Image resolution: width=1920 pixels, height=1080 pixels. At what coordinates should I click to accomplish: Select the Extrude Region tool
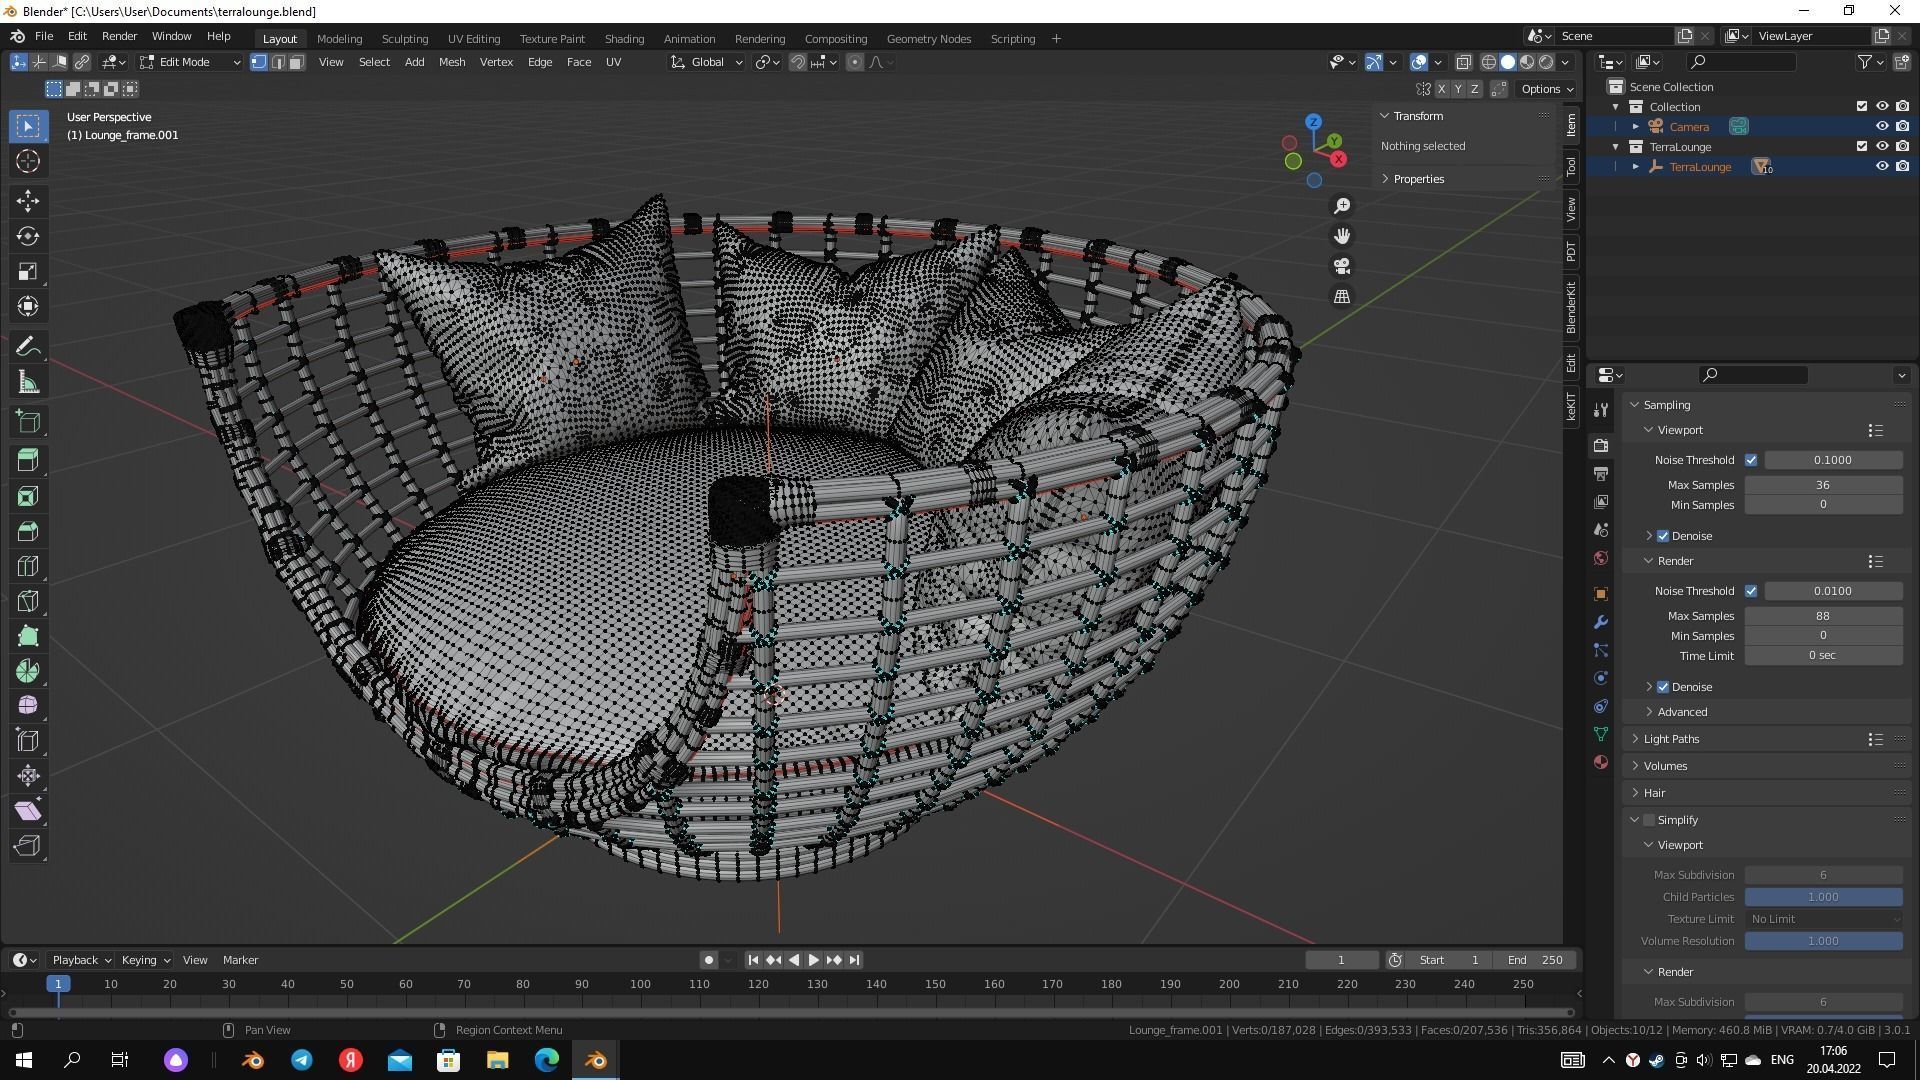(x=28, y=460)
